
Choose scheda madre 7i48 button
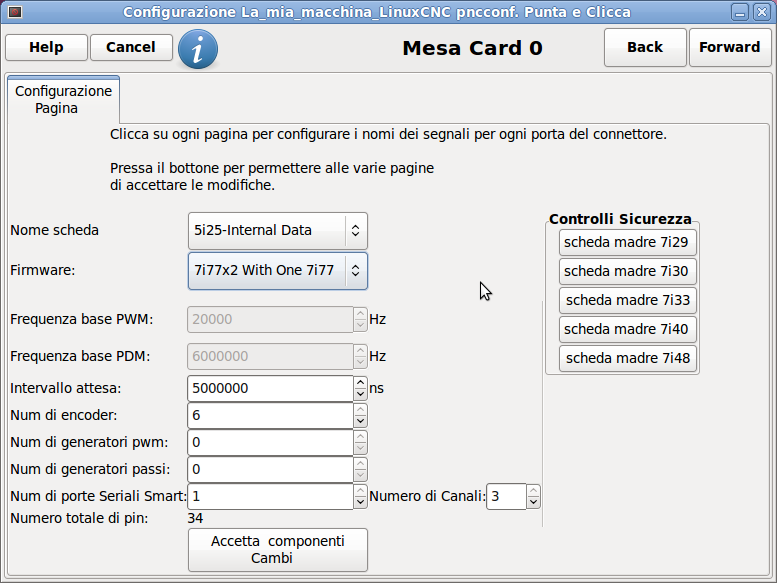tap(627, 359)
